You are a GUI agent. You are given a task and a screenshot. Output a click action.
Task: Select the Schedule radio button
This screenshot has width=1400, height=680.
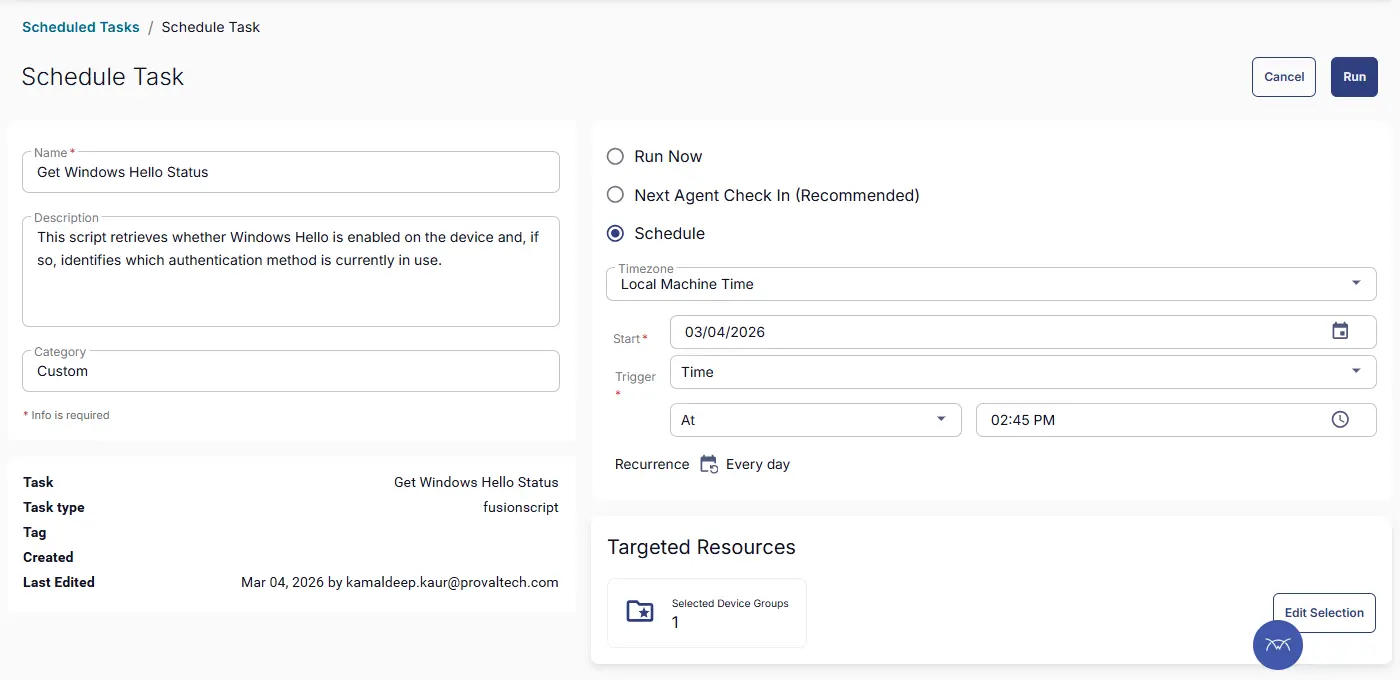click(x=616, y=234)
